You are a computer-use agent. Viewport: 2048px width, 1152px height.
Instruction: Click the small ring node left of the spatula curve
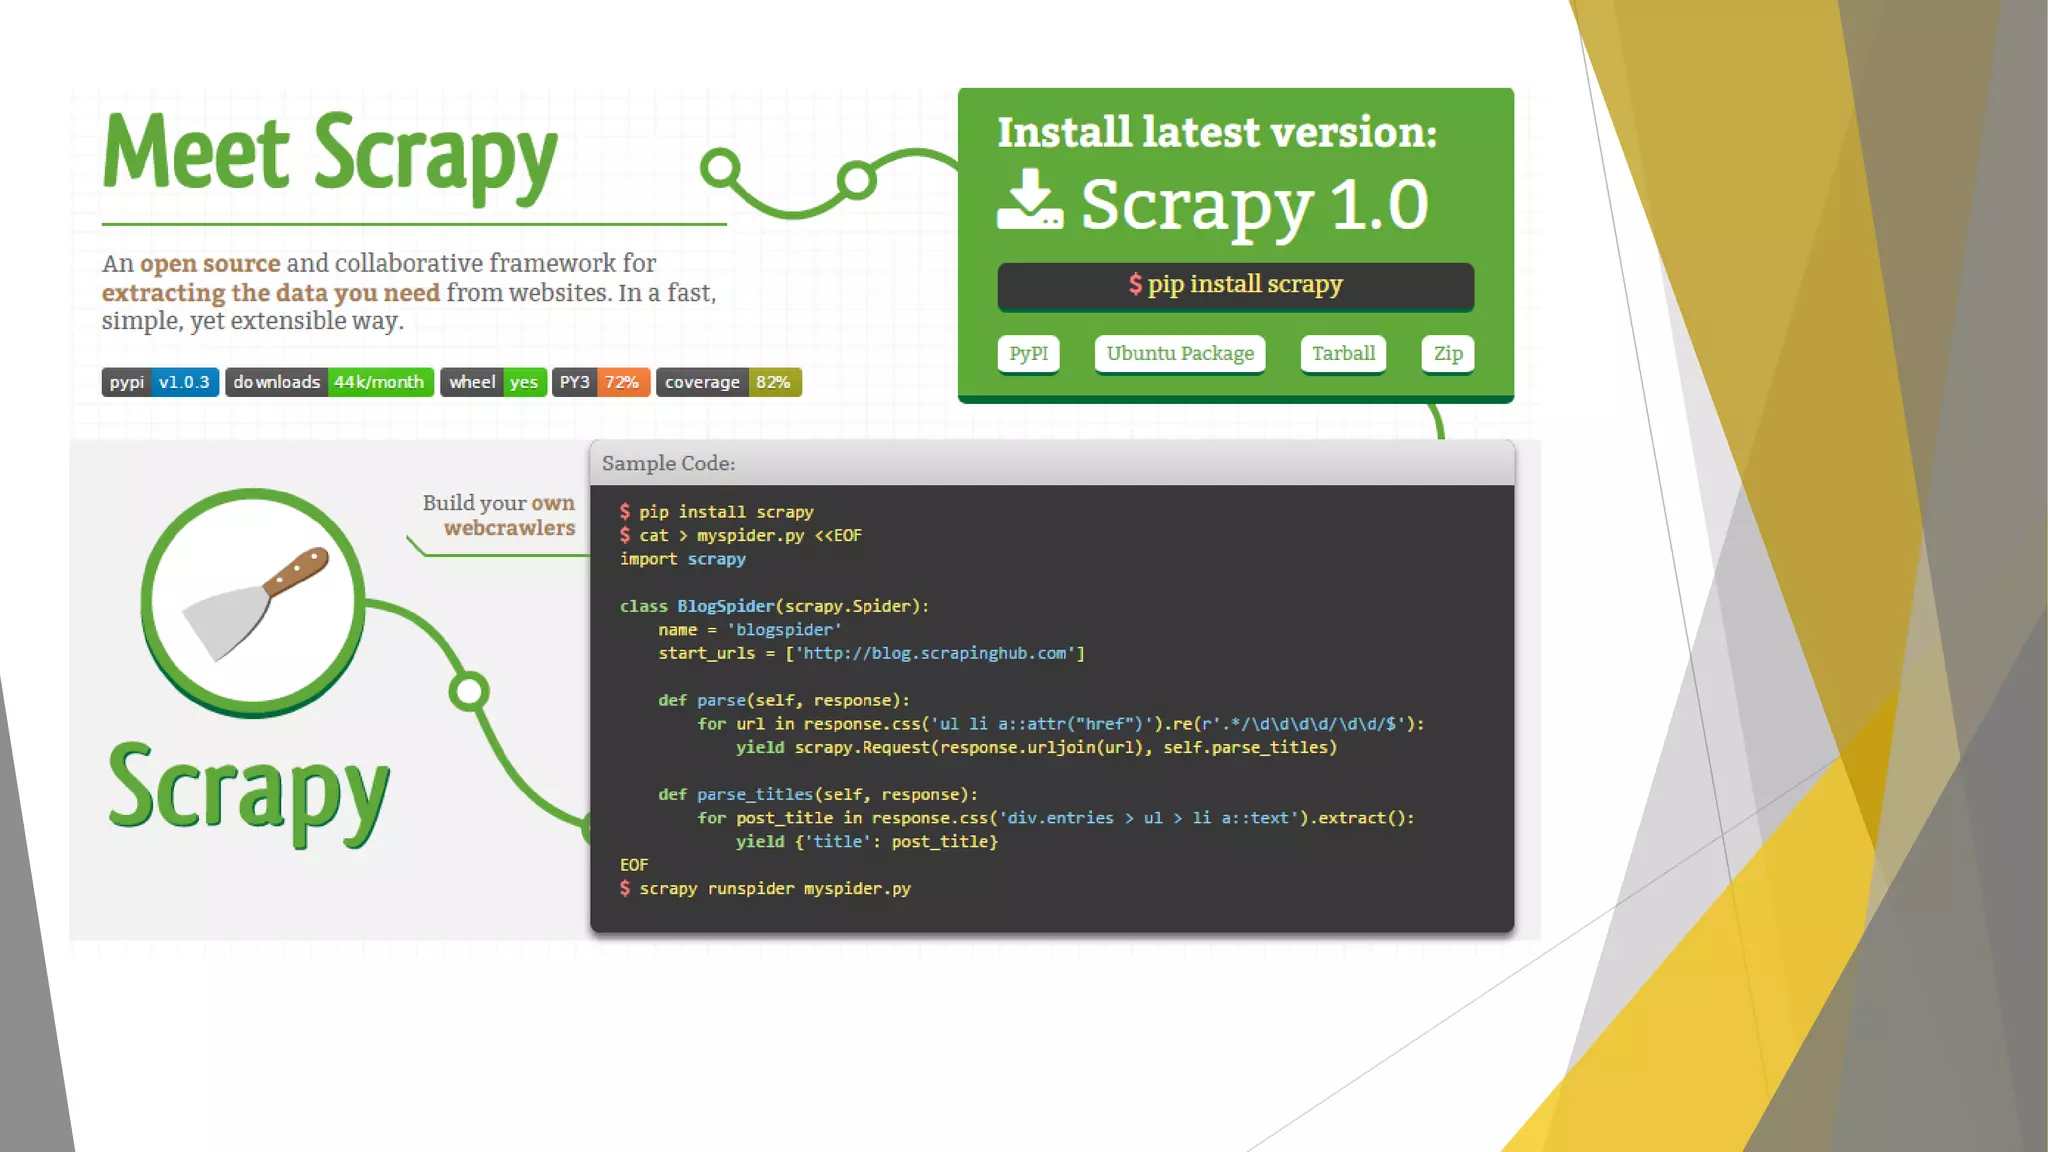(x=468, y=691)
